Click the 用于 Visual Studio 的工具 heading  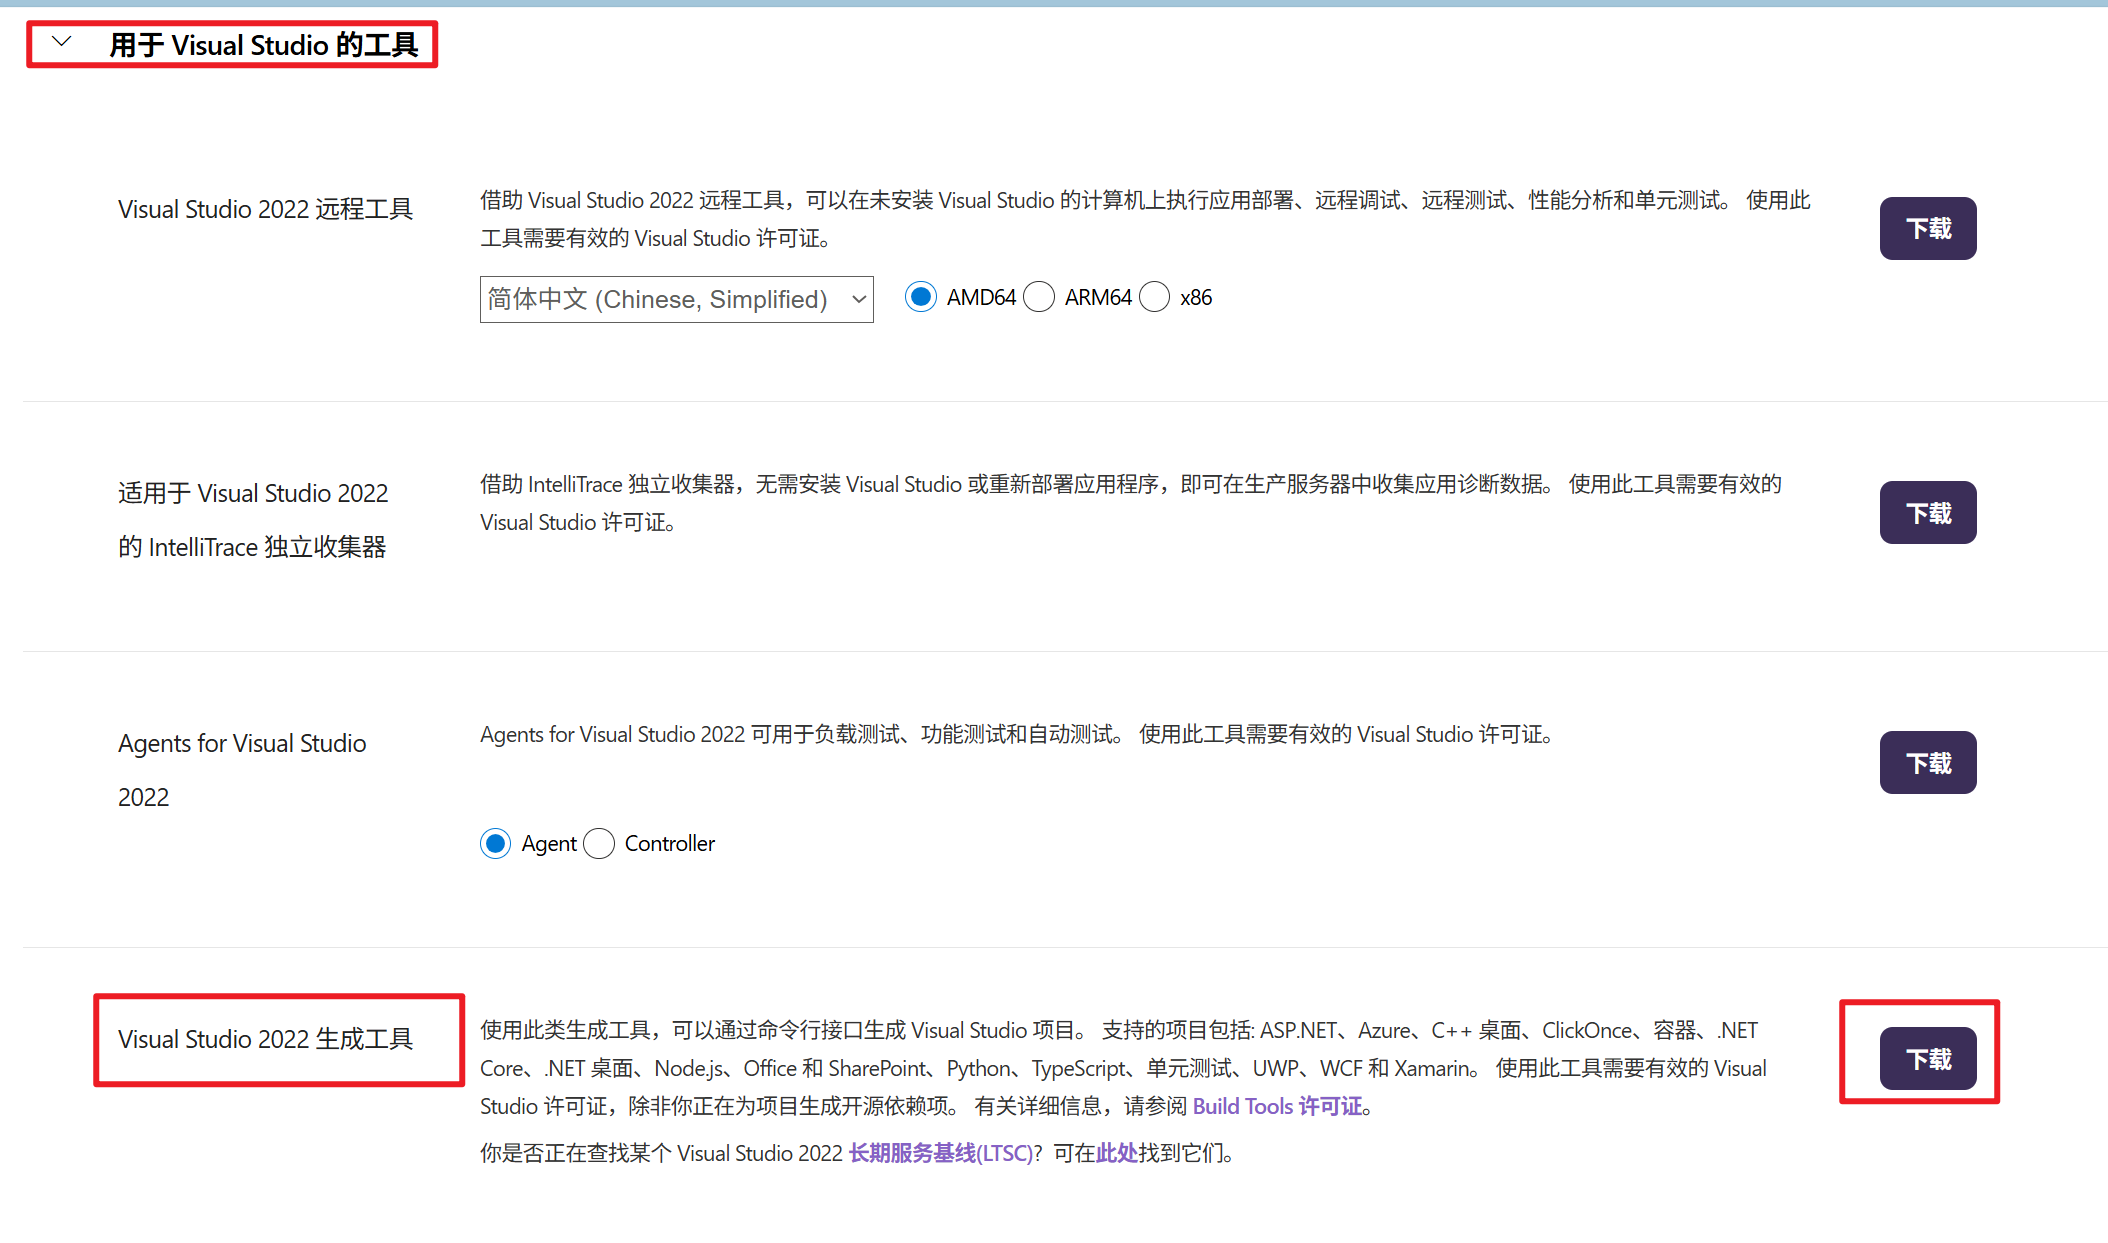[x=263, y=45]
